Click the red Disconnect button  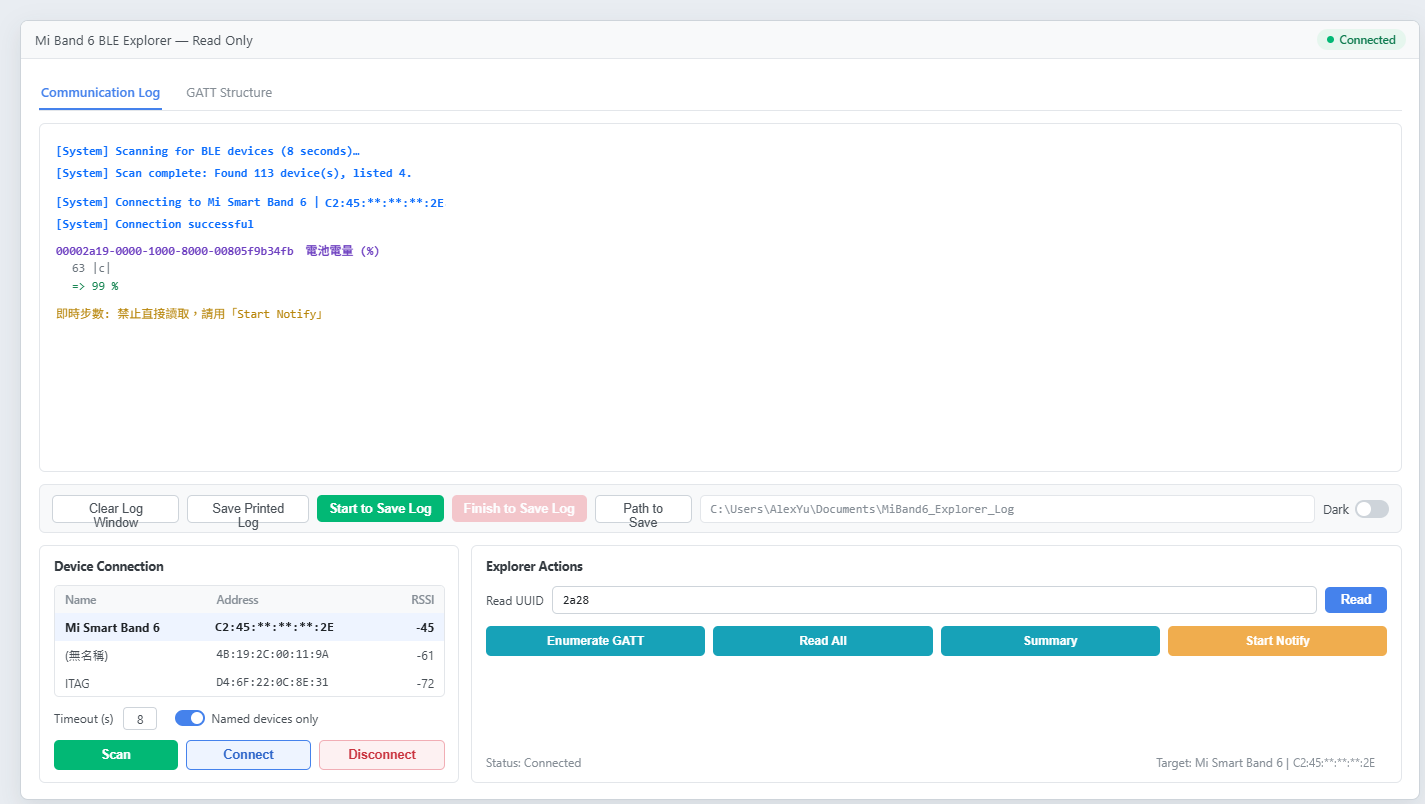pyautogui.click(x=382, y=755)
